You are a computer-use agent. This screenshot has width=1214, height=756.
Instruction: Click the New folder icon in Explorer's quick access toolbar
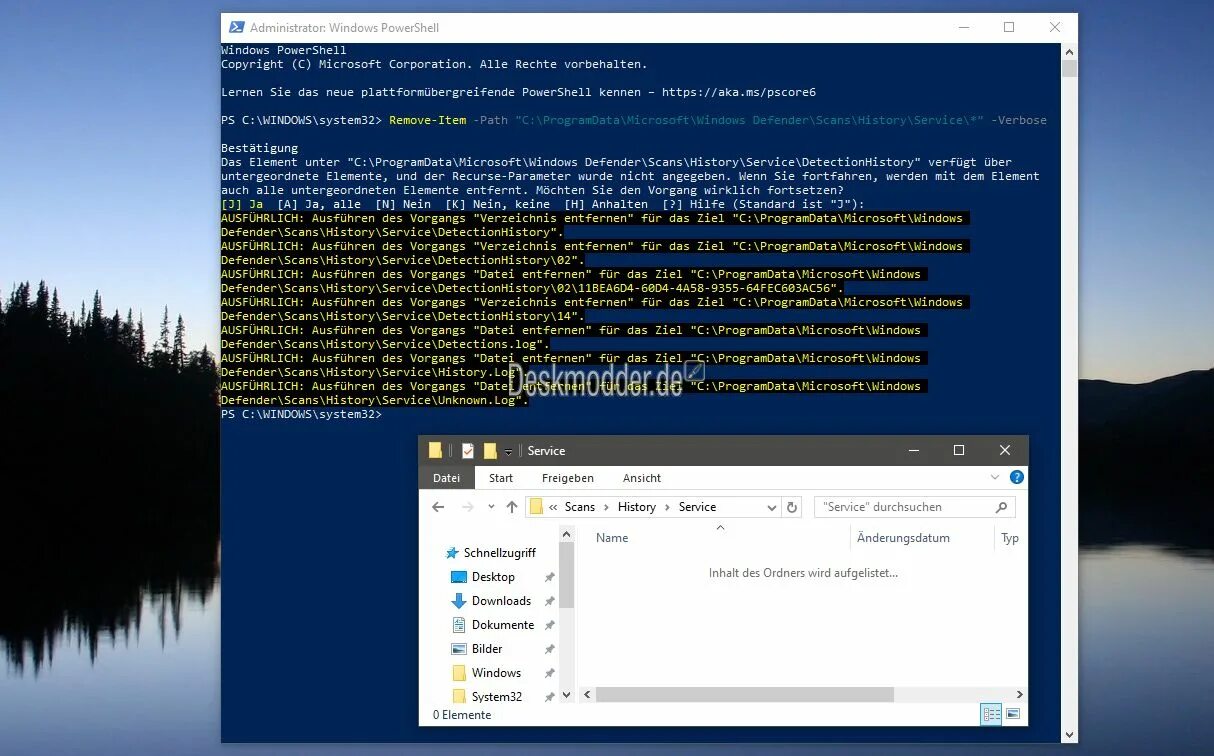point(490,451)
